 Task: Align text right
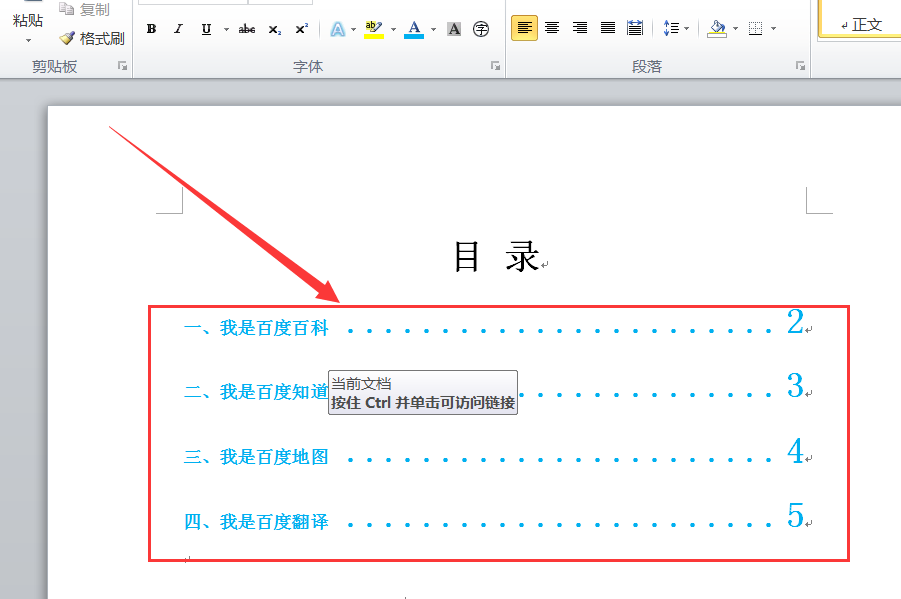tap(580, 28)
